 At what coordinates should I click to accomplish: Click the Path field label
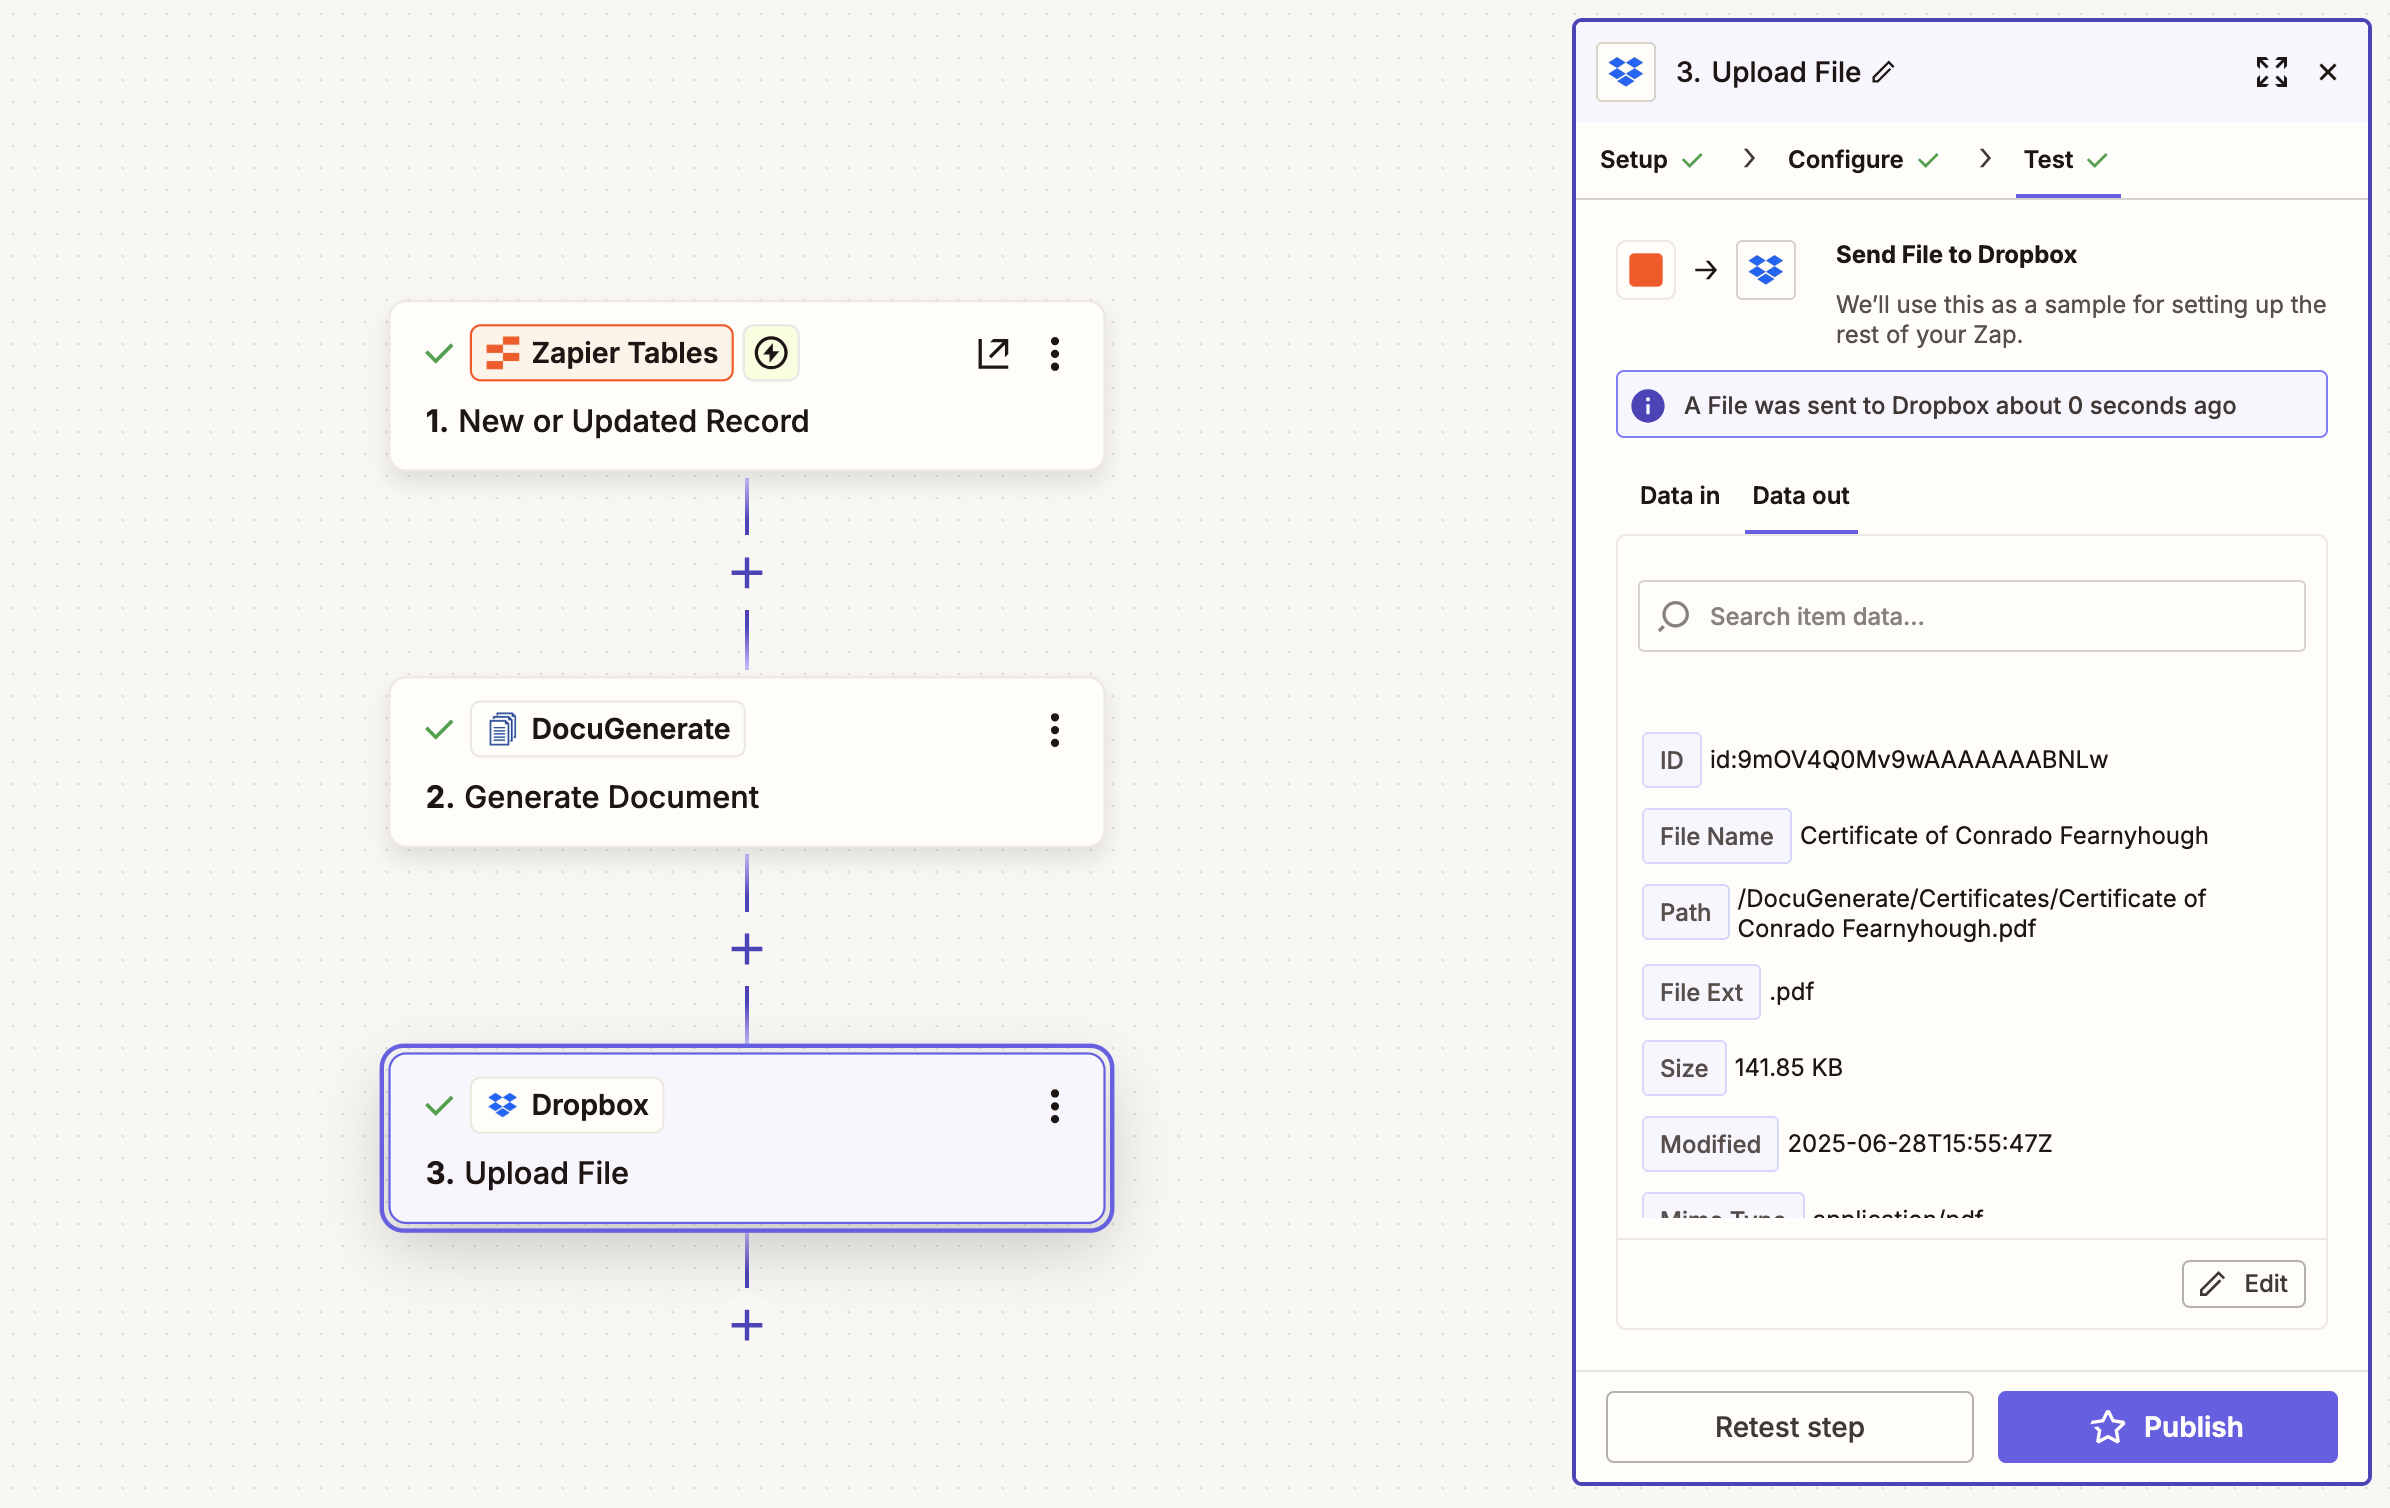[1685, 912]
